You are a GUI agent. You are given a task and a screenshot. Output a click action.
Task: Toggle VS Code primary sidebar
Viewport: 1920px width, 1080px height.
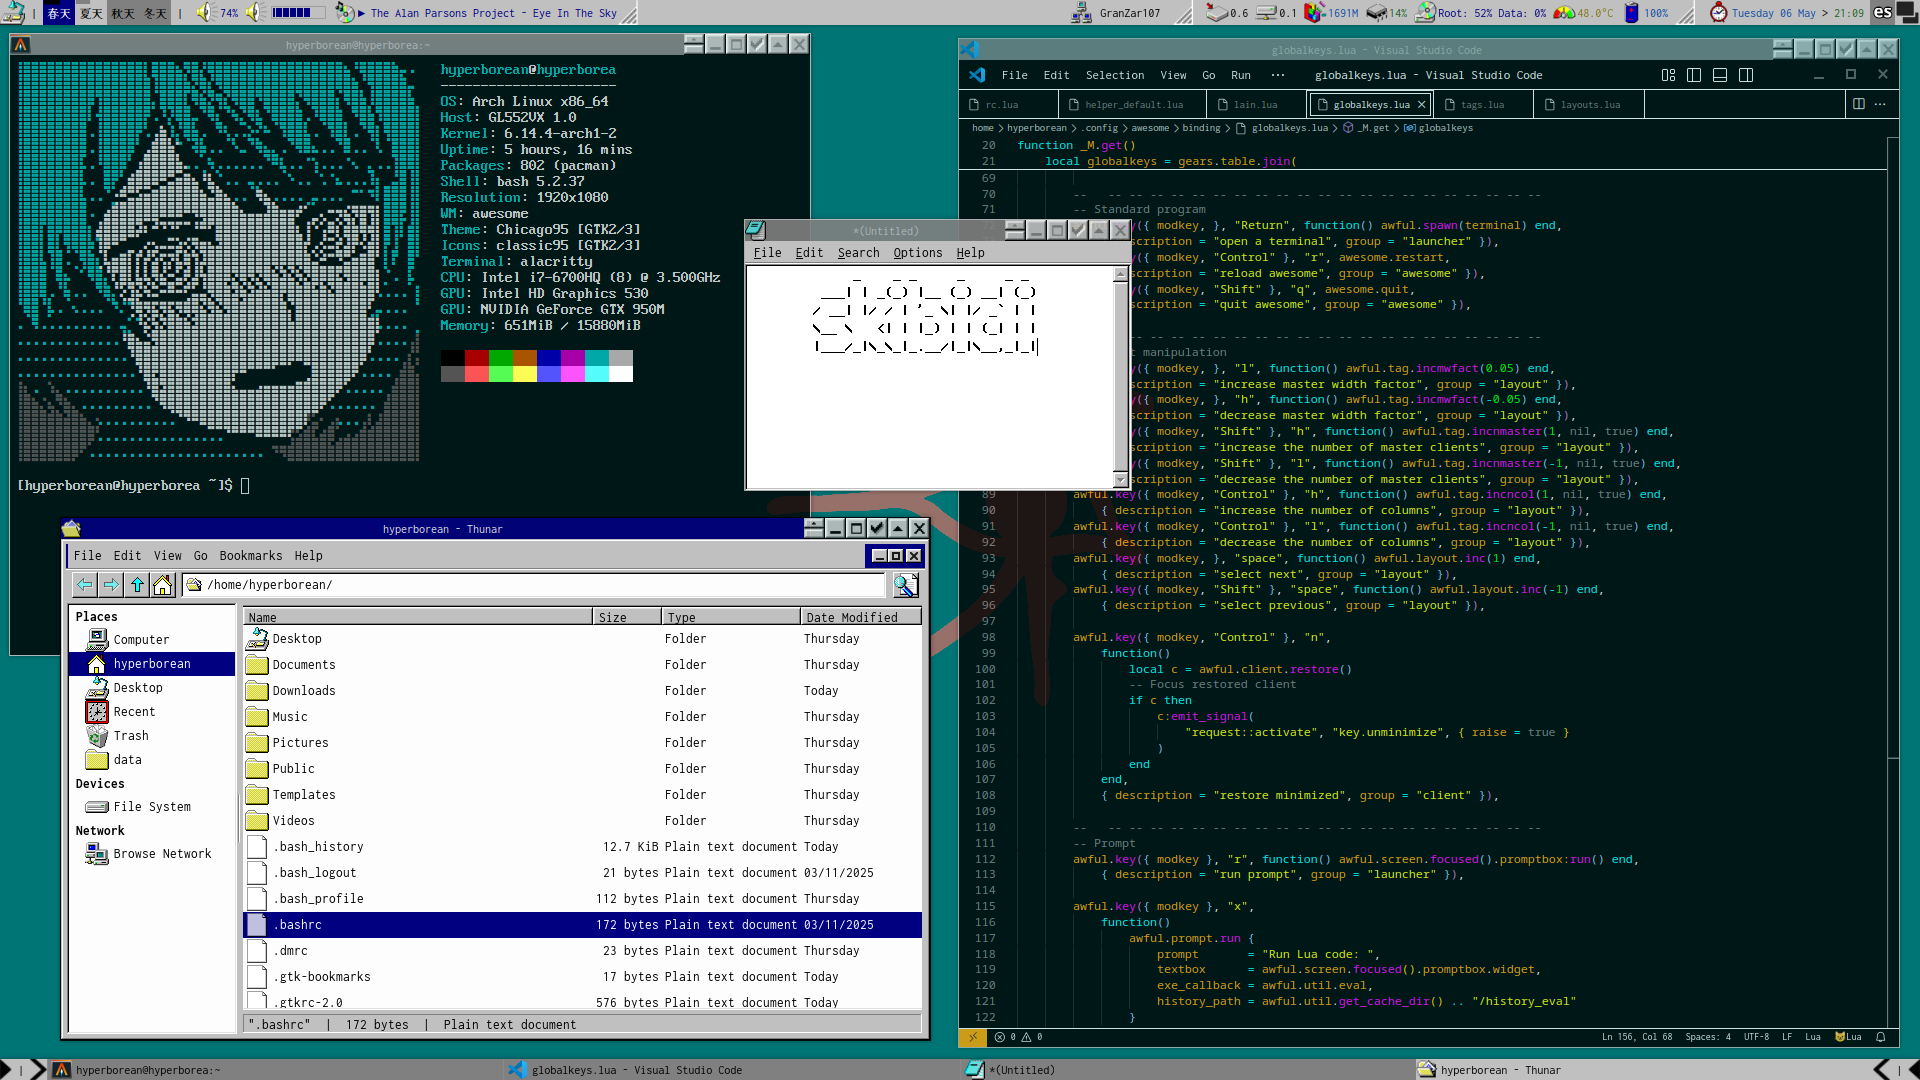[x=1694, y=75]
